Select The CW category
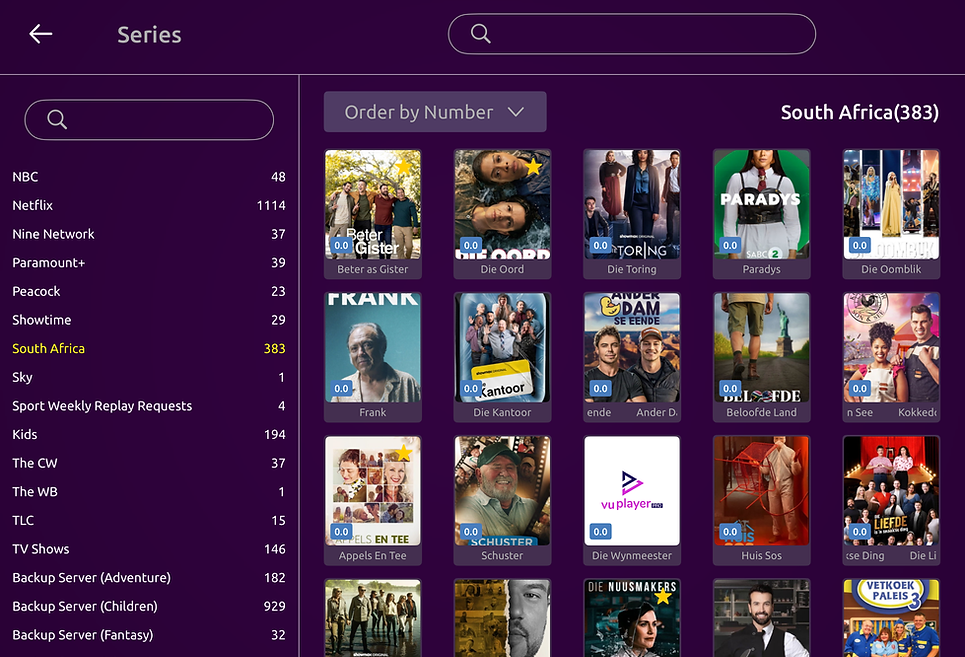 click(149, 463)
